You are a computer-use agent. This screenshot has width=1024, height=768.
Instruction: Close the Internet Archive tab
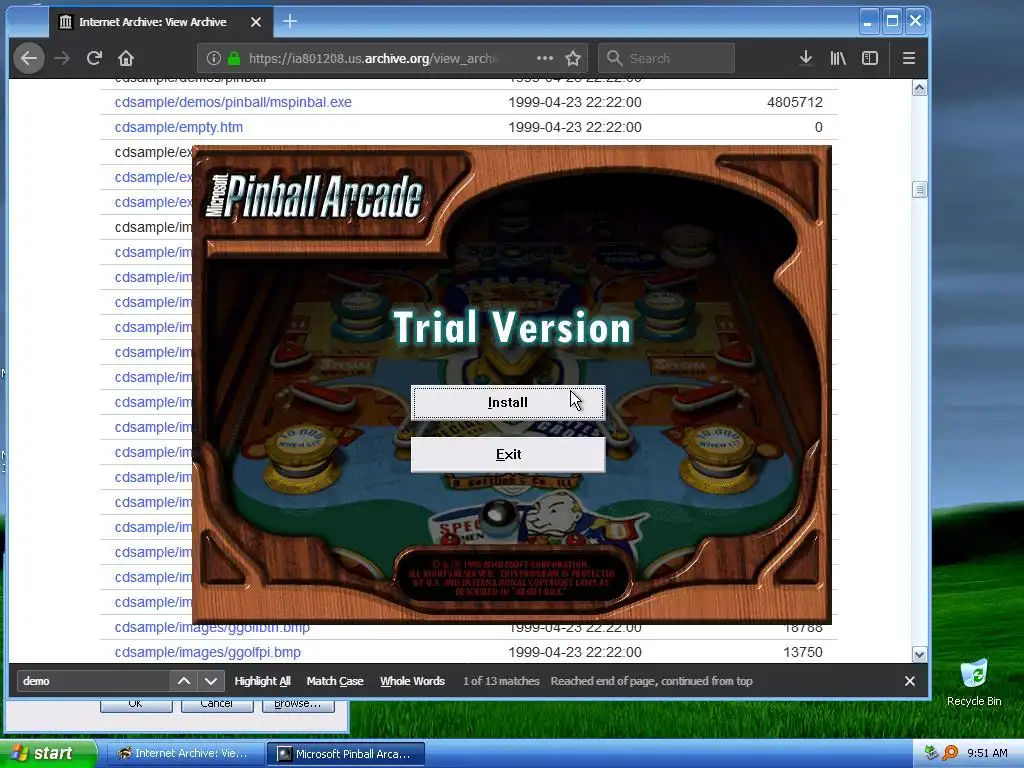coord(256,22)
